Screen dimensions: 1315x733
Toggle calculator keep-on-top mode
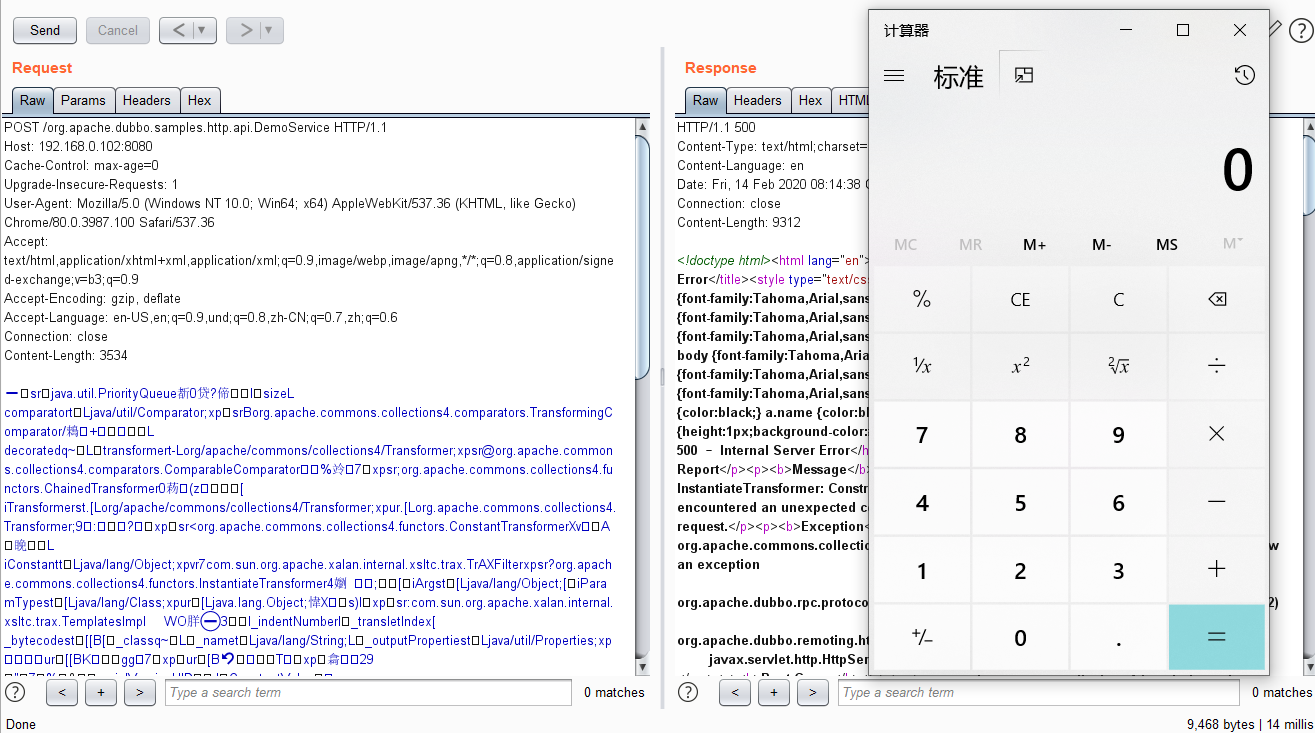pyautogui.click(x=1023, y=76)
